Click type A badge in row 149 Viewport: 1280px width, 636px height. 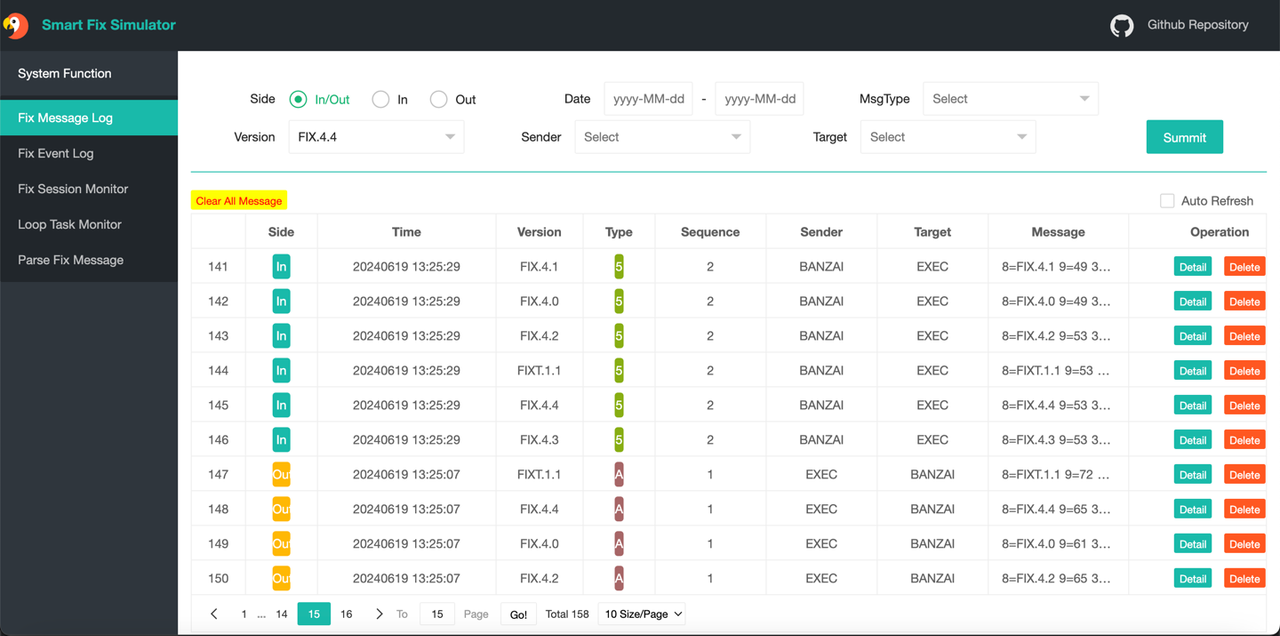(x=619, y=544)
